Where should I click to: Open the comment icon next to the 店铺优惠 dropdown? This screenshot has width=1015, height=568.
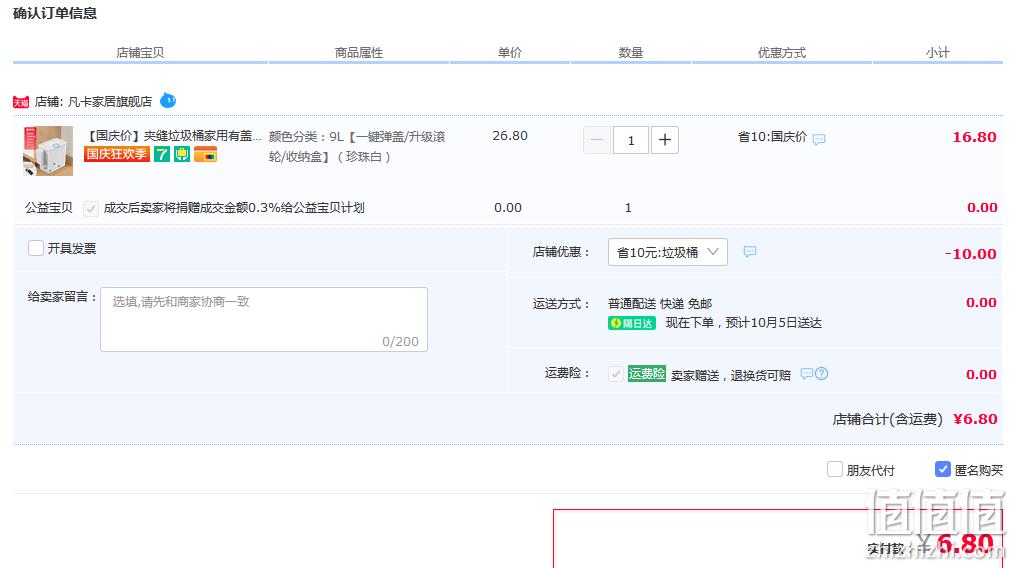tap(750, 251)
